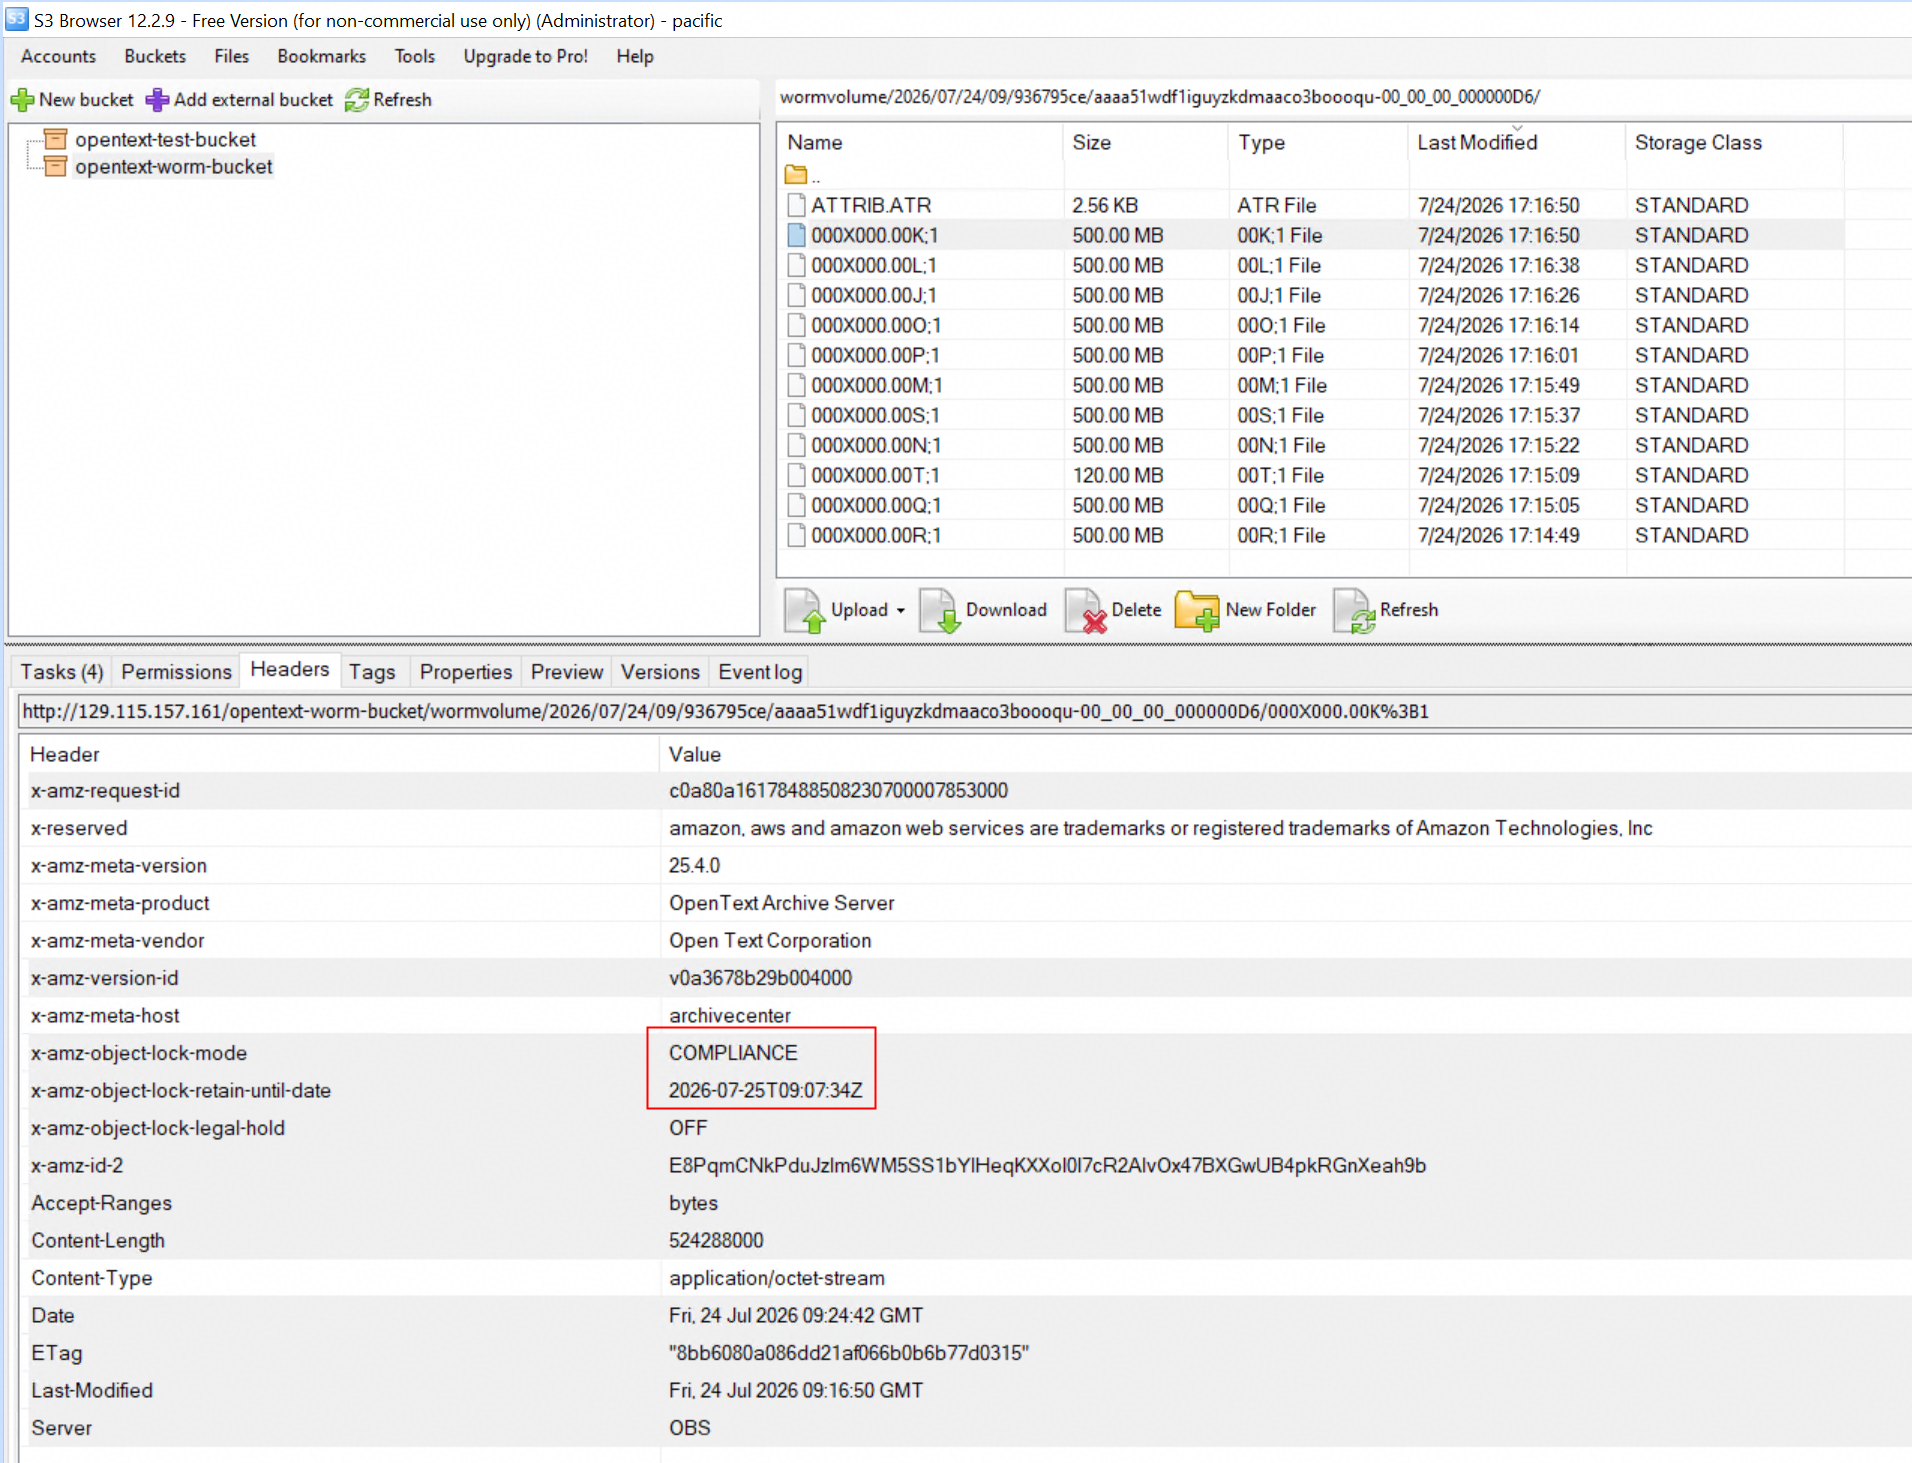Switch to the Properties tab
The width and height of the screenshot is (1912, 1463).
coord(466,672)
